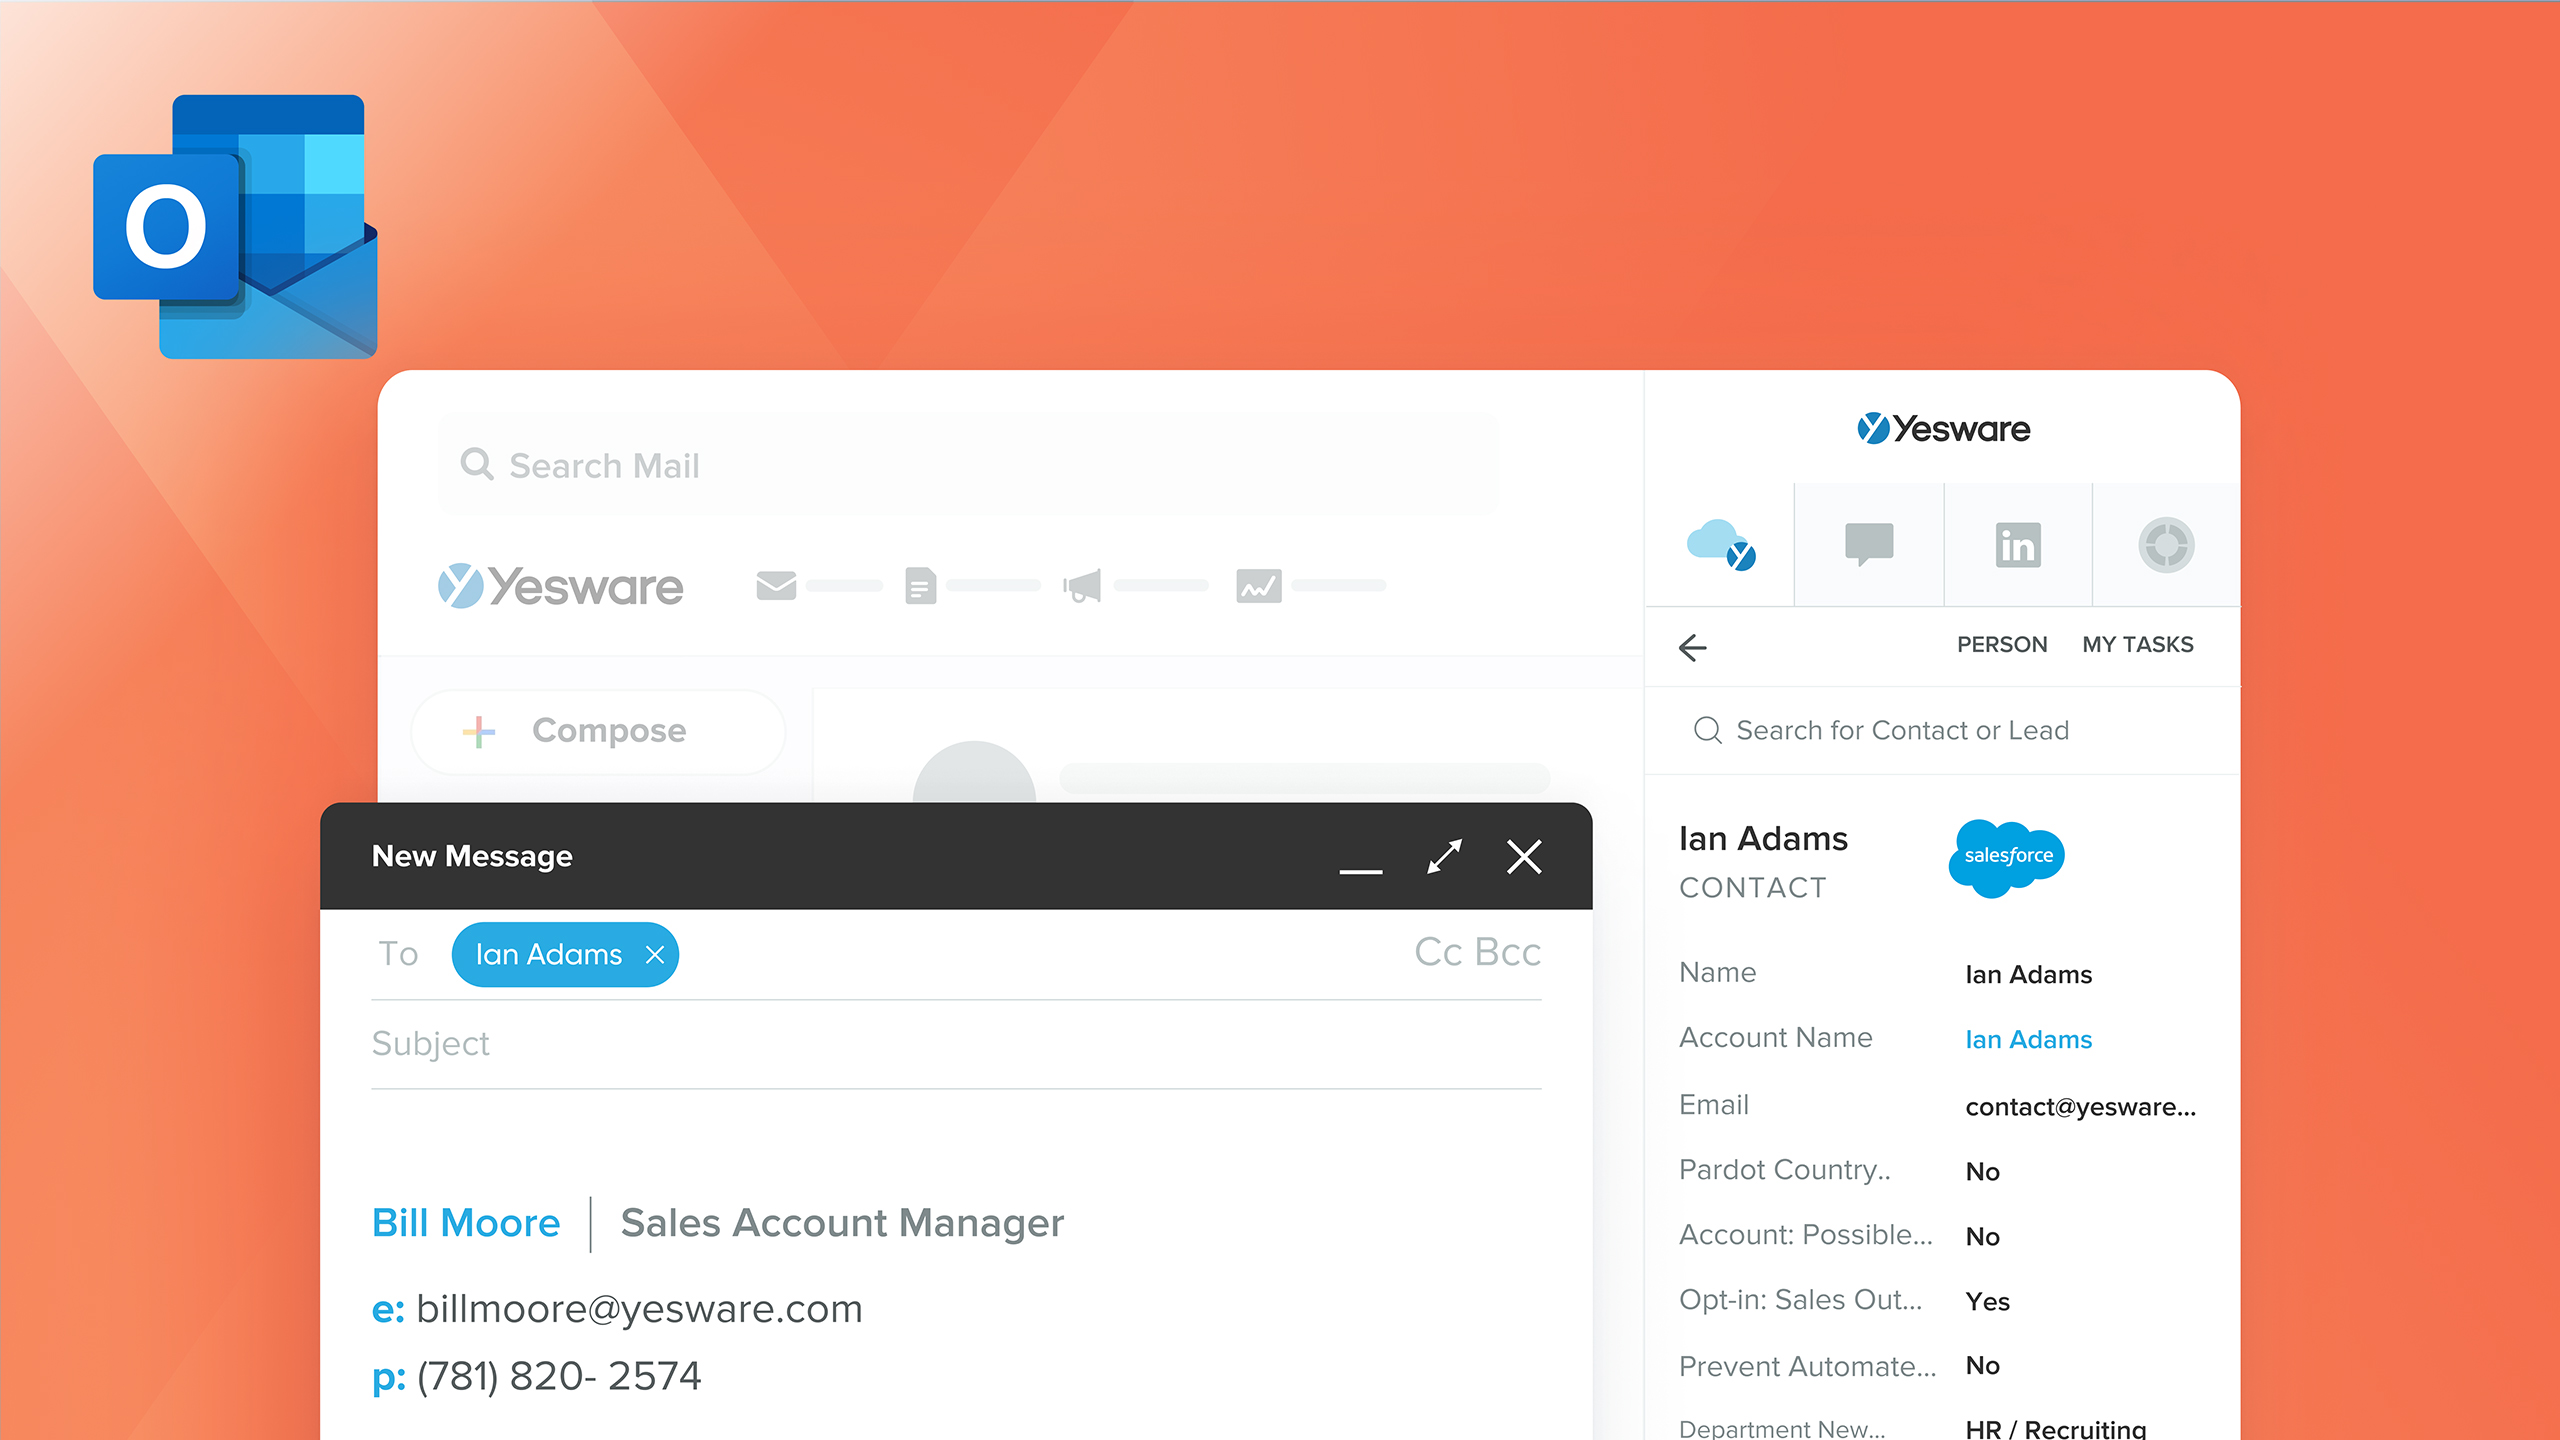
Task: Focus the Search Mail field
Action: pyautogui.click(x=968, y=465)
